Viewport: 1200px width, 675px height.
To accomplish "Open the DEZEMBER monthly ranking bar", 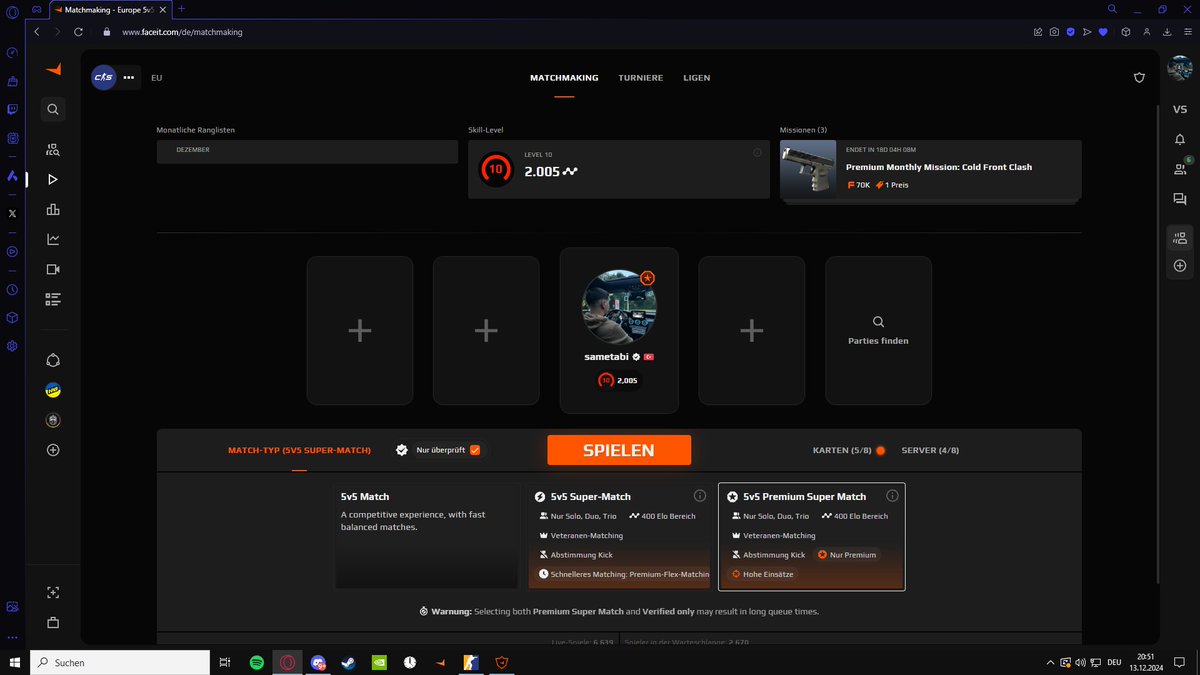I will pos(307,151).
